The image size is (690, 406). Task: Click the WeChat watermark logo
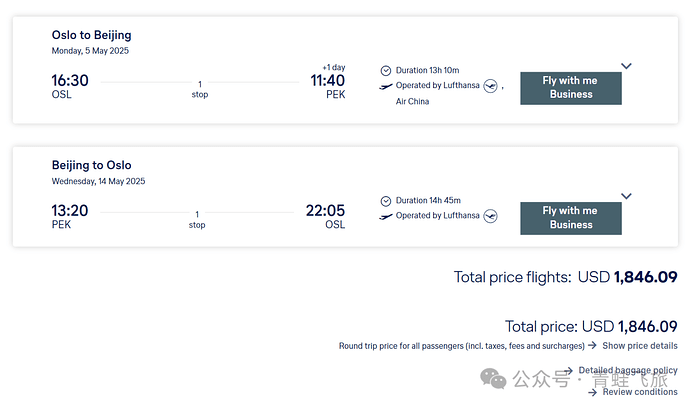(x=493, y=378)
